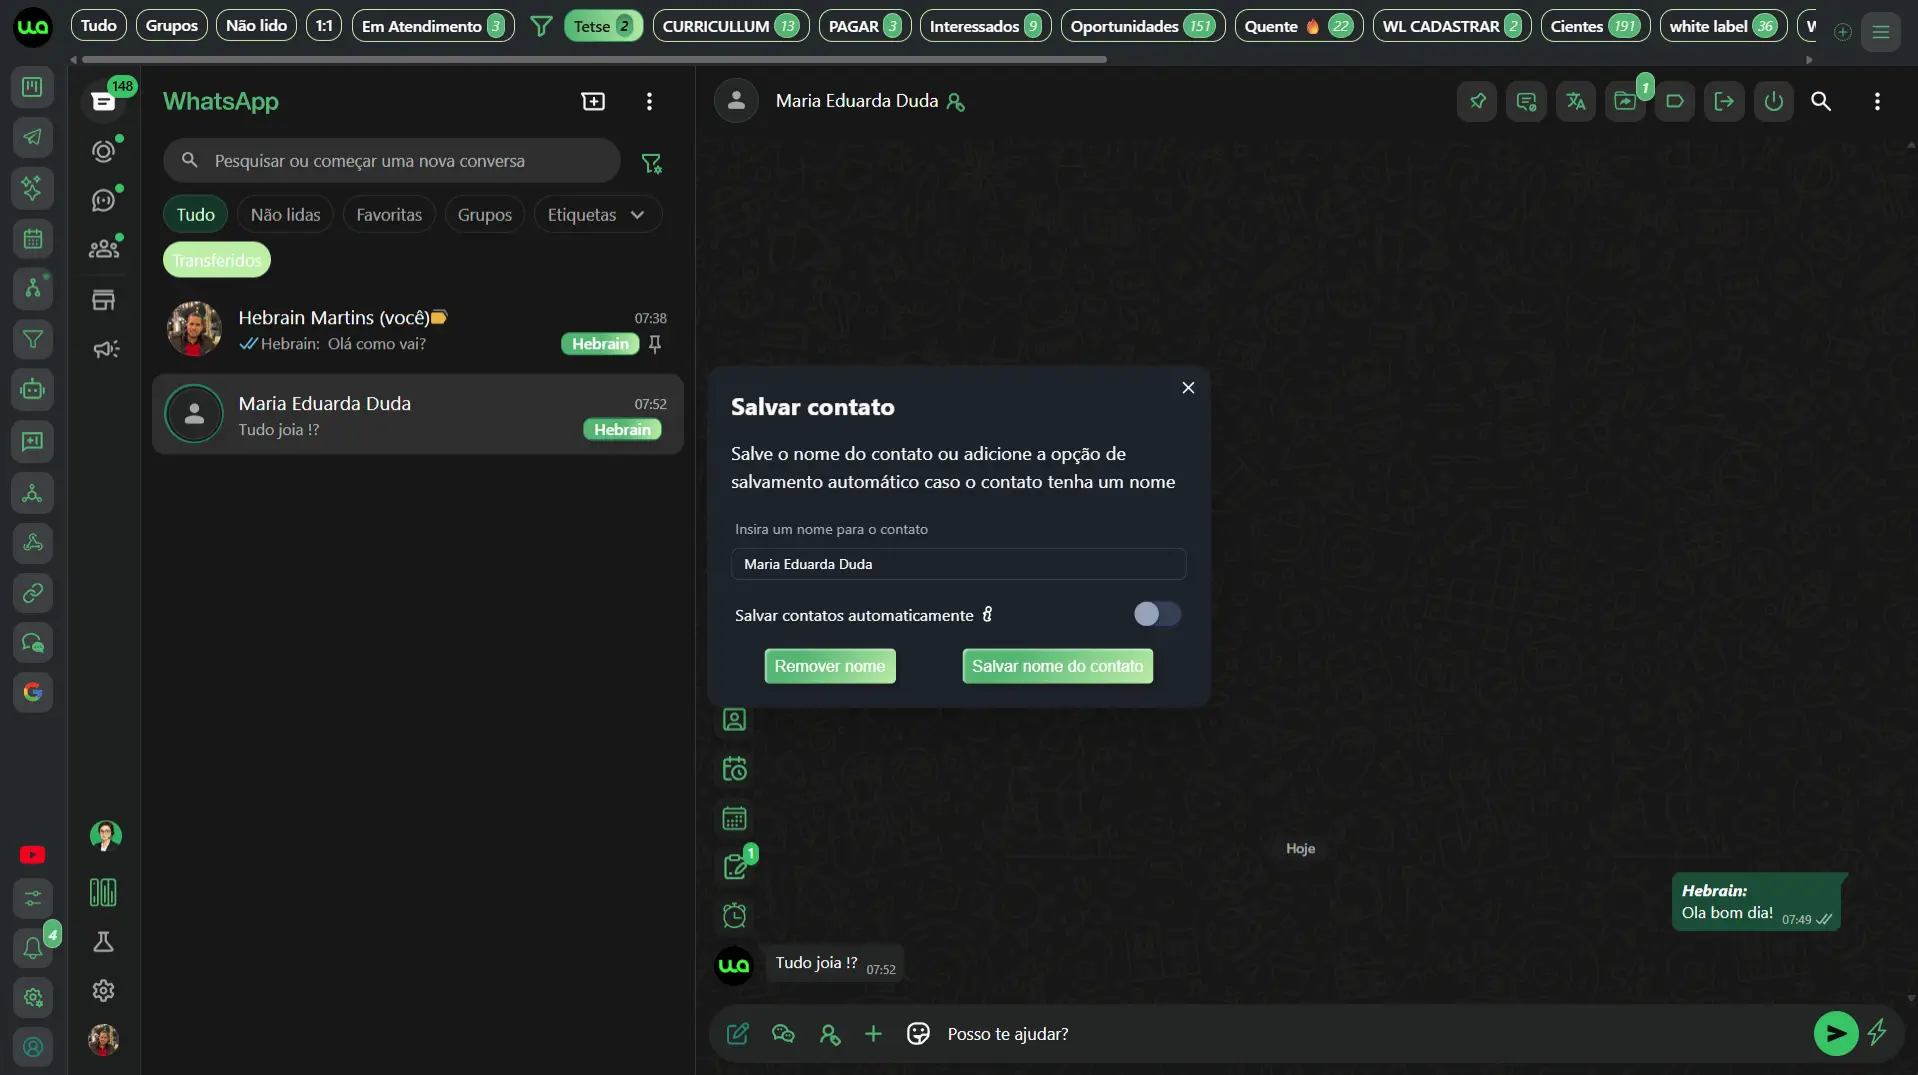This screenshot has width=1918, height=1075.
Task: Click the robot icon in left rail
Action: (33, 389)
